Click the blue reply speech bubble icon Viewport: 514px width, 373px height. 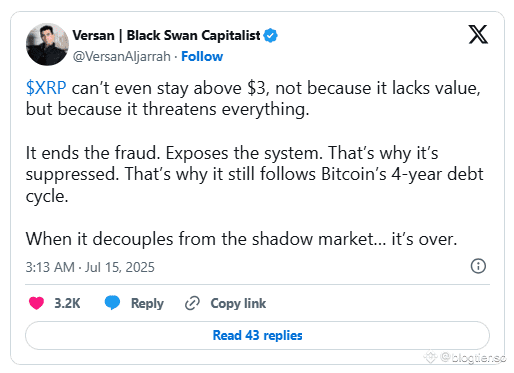(x=112, y=303)
